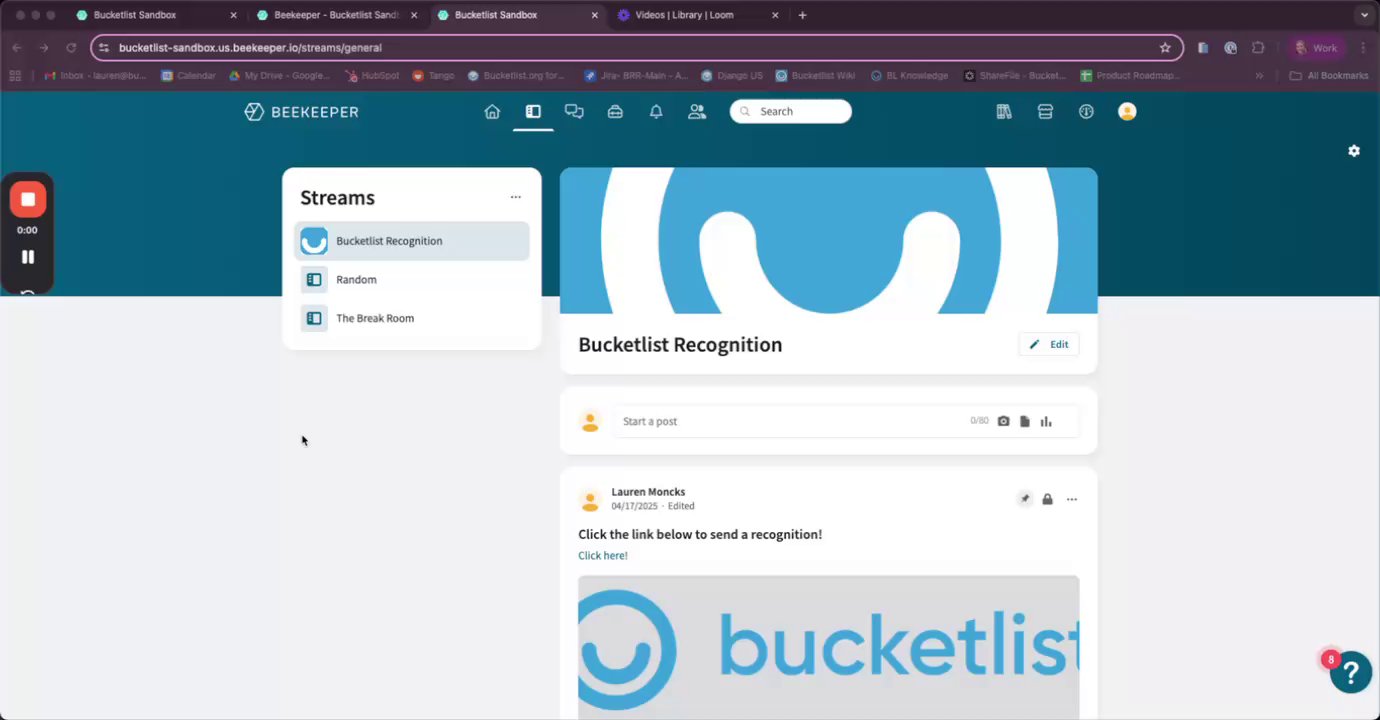Viewport: 1380px width, 720px height.
Task: Stop the Loom recording
Action: tap(28, 199)
